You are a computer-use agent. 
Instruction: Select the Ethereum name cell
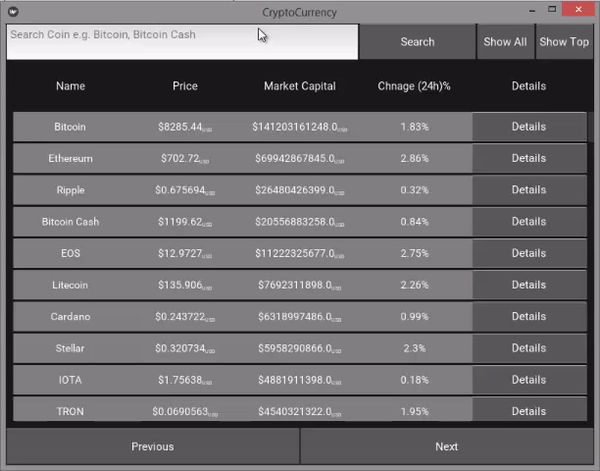pos(70,158)
